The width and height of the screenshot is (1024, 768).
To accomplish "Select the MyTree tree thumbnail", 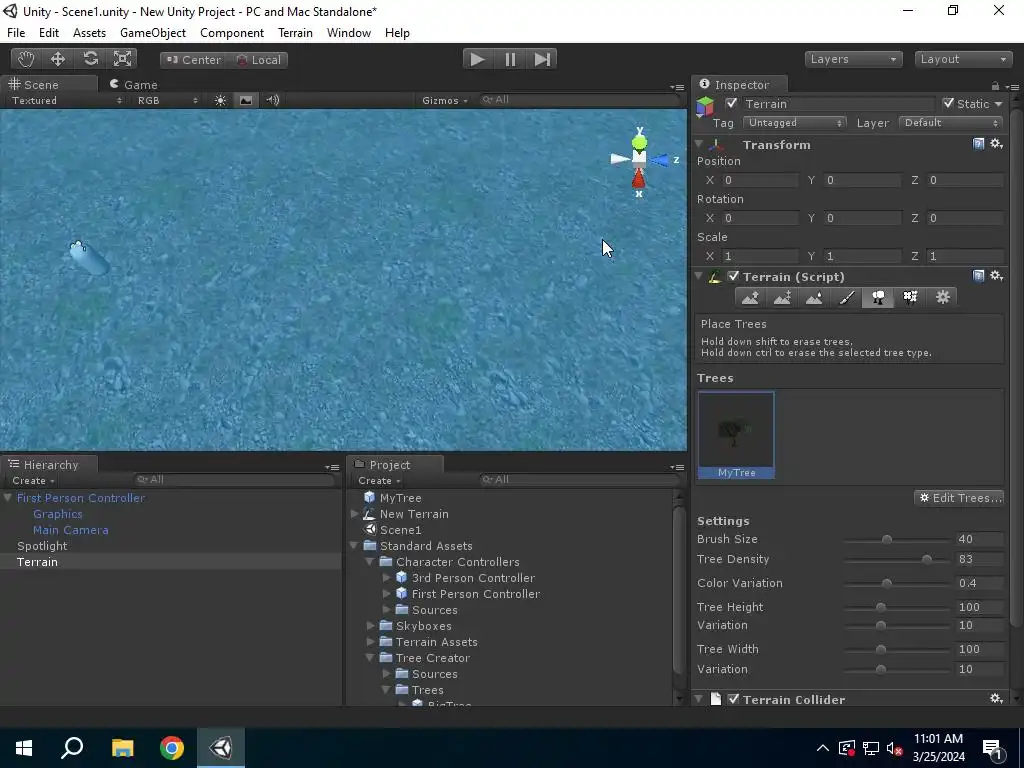I will click(736, 436).
